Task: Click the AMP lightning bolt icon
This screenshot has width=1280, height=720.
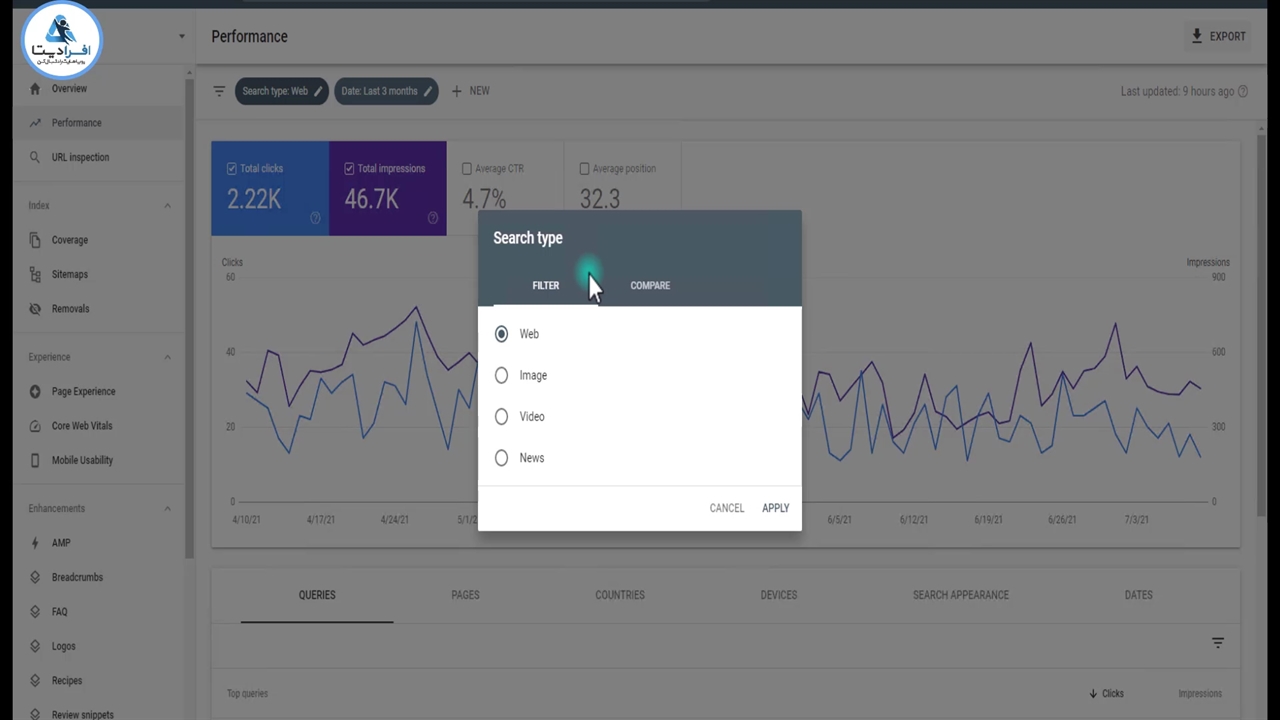Action: (x=35, y=543)
